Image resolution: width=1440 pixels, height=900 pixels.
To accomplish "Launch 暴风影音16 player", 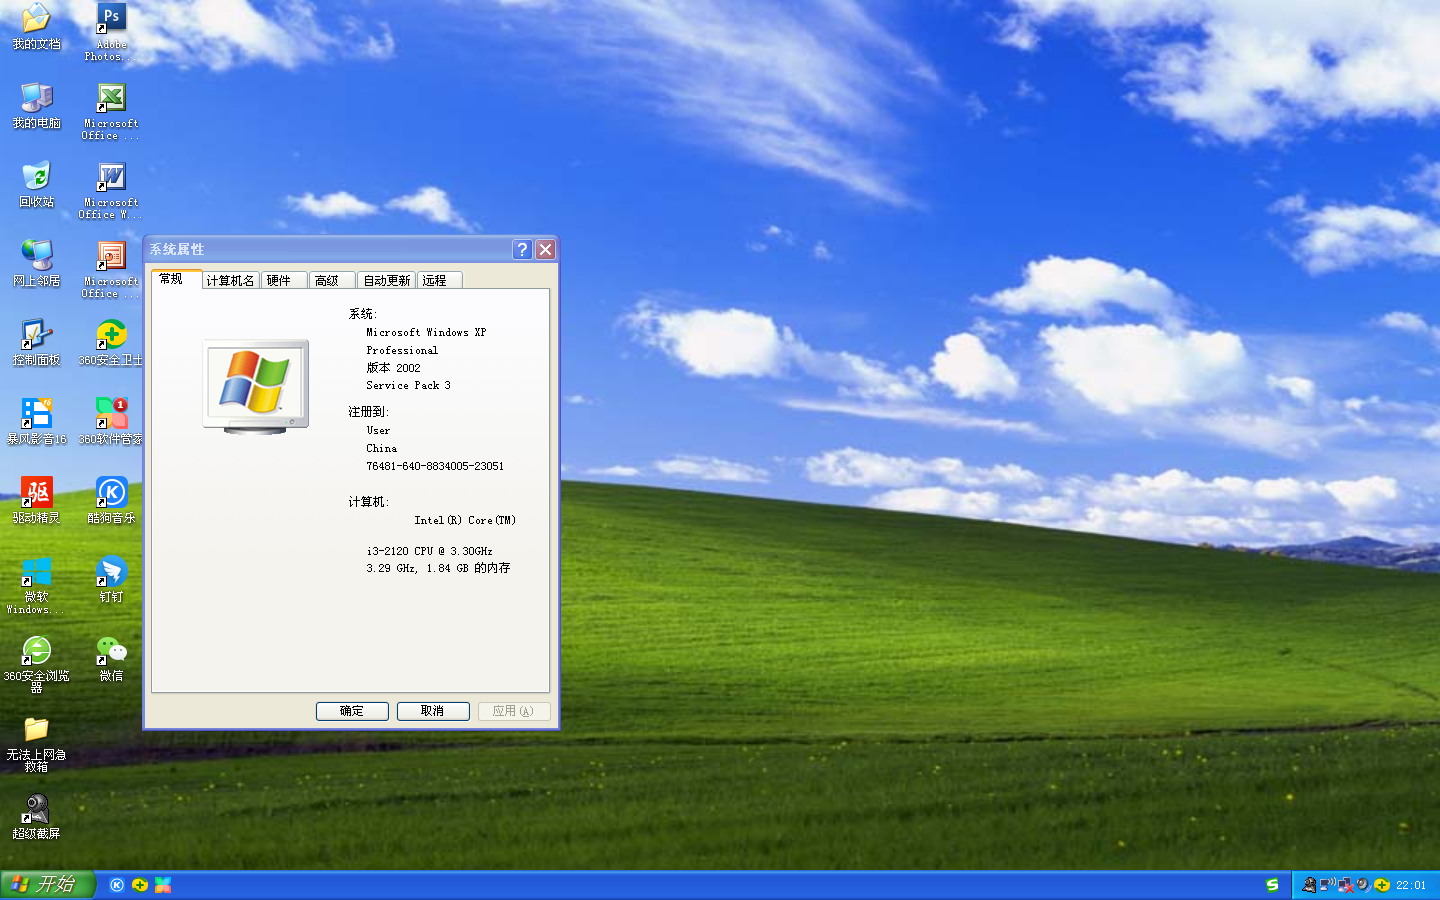I will [x=36, y=415].
